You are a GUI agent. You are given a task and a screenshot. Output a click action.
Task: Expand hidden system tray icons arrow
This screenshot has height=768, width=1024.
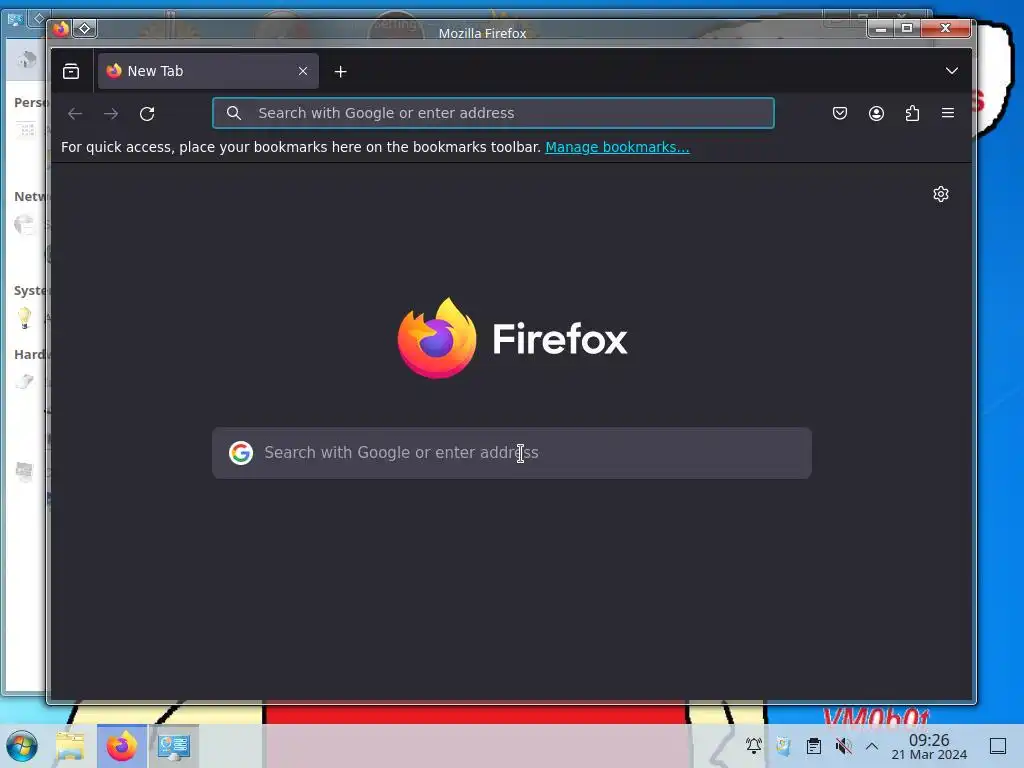pos(872,746)
